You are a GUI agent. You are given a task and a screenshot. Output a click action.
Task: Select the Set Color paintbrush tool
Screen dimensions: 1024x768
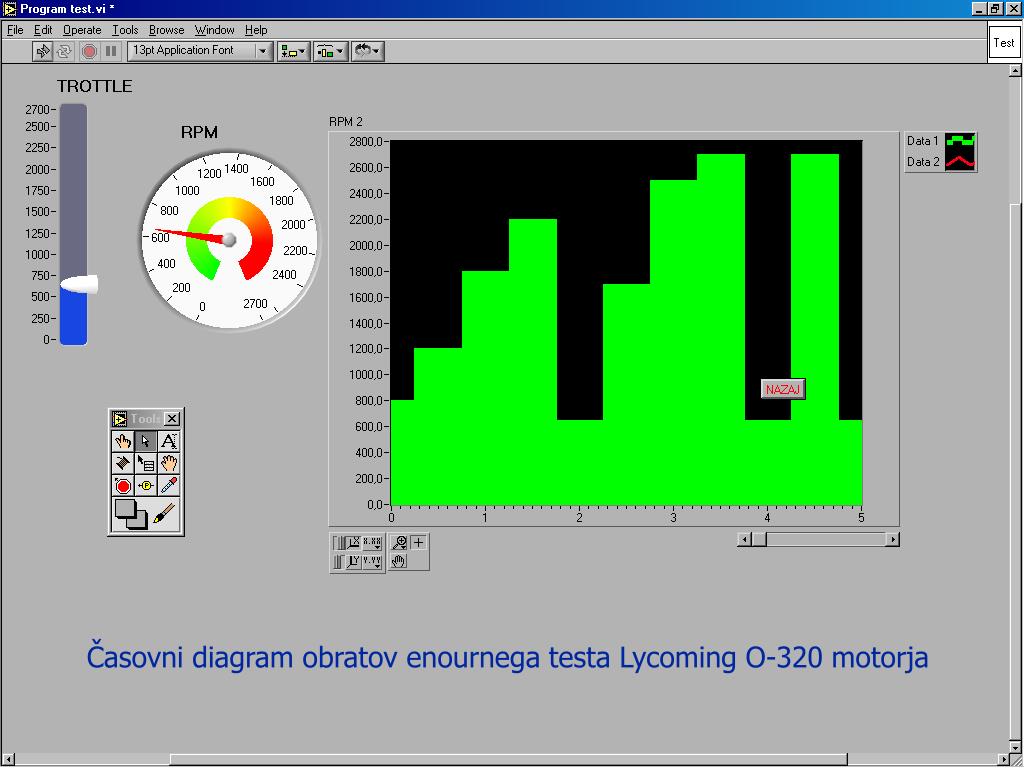point(165,515)
